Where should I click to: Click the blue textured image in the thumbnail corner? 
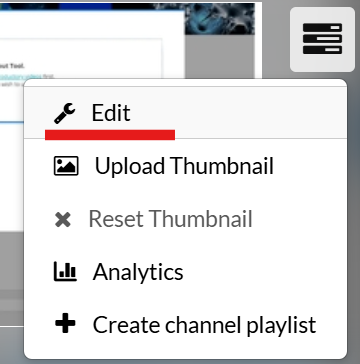[x=220, y=19]
